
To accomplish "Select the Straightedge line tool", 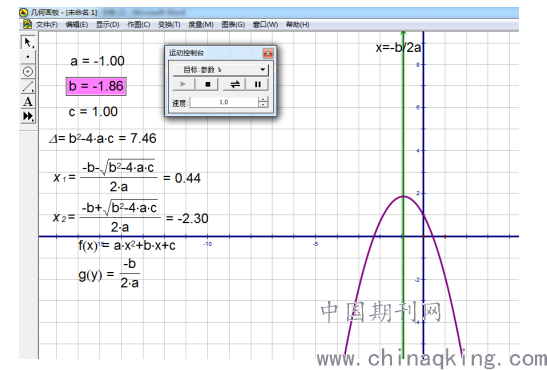I will coord(28,86).
